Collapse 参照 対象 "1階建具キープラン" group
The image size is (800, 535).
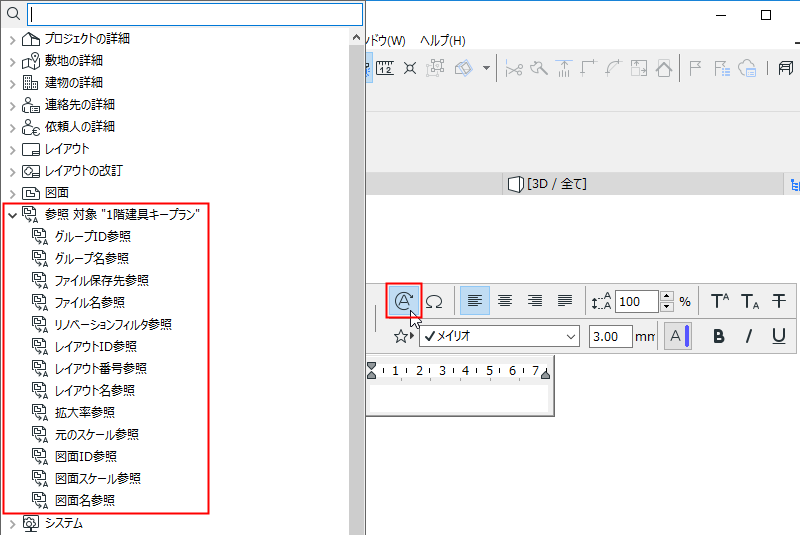(x=13, y=215)
